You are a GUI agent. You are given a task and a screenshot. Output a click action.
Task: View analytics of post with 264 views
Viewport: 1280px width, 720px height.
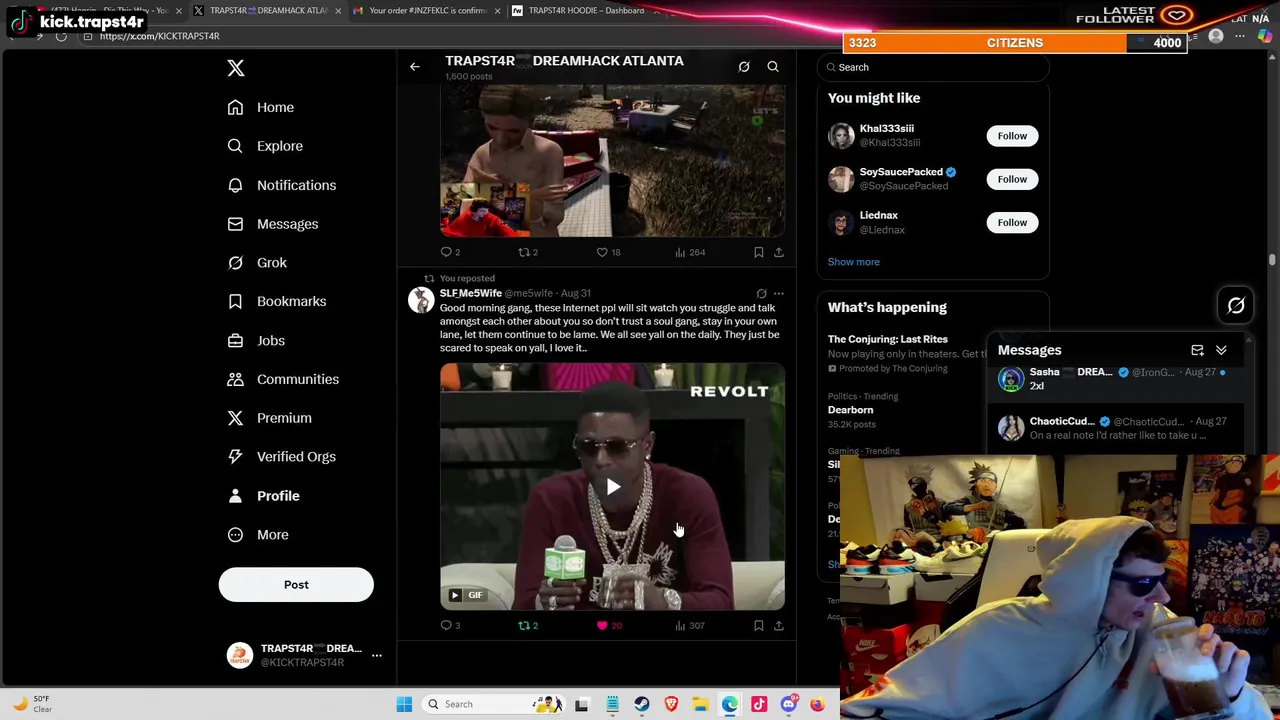pos(690,252)
